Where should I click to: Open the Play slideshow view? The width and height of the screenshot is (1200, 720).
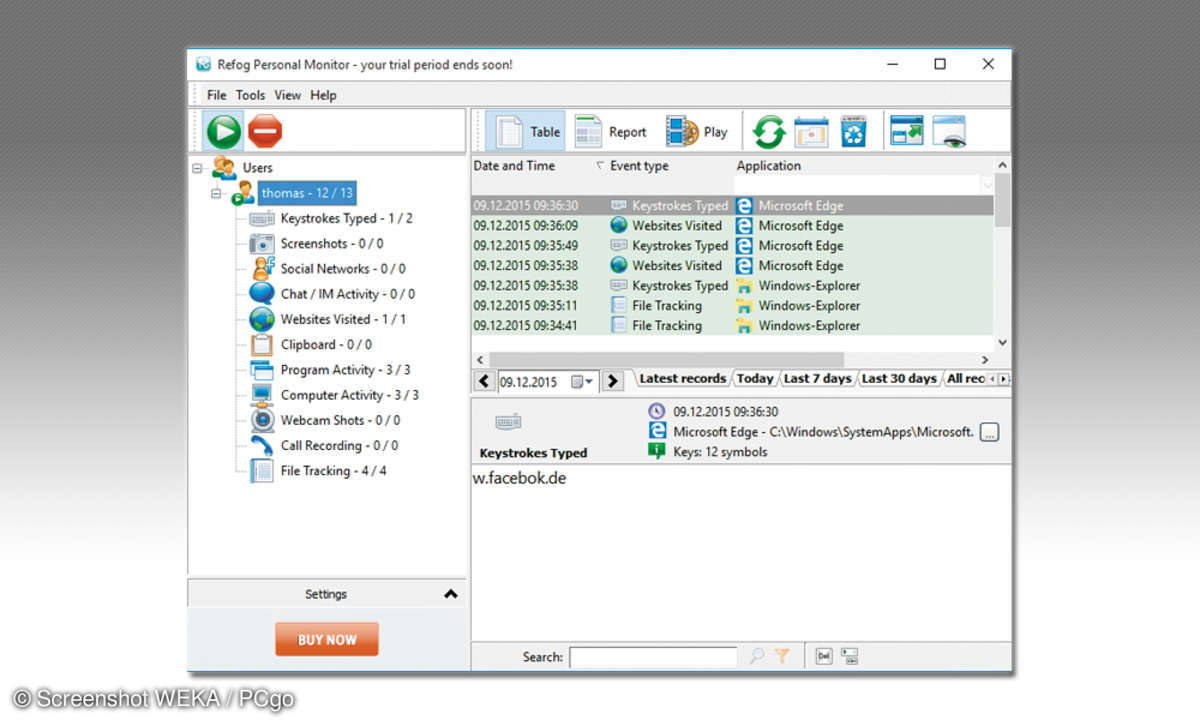pos(698,131)
